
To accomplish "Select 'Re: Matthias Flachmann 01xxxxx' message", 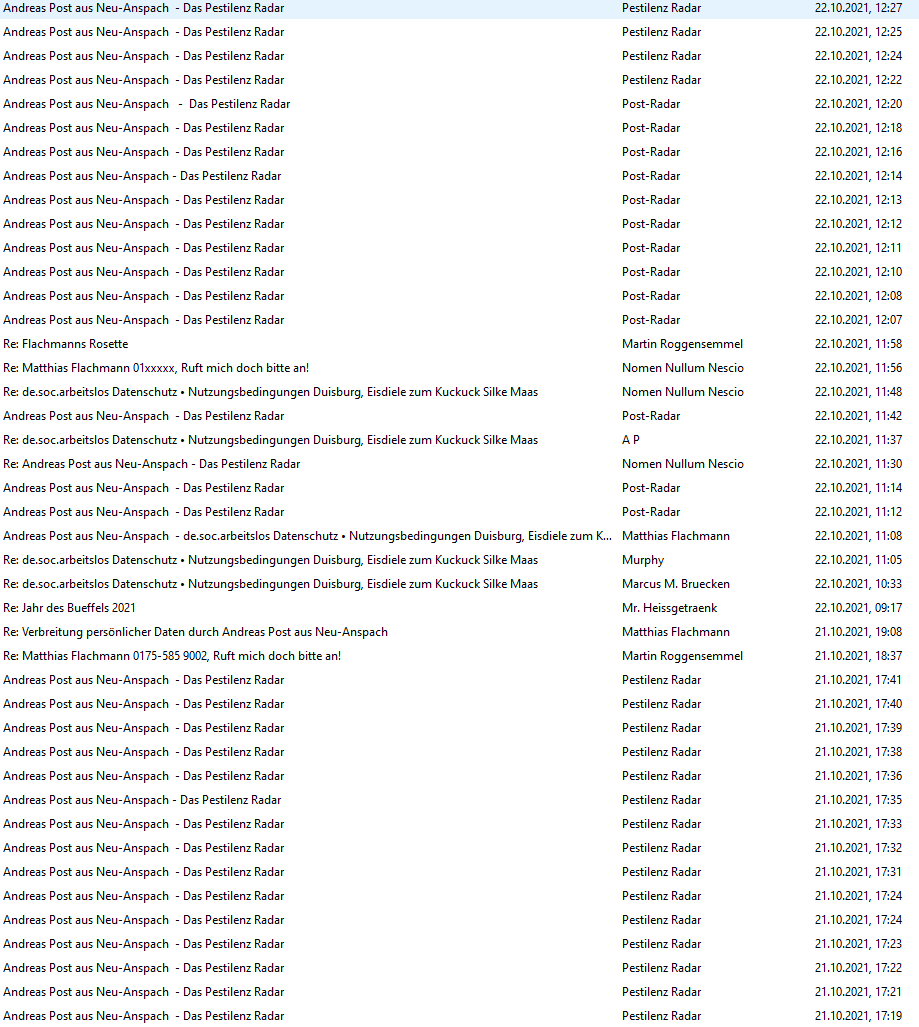I will click(x=459, y=368).
